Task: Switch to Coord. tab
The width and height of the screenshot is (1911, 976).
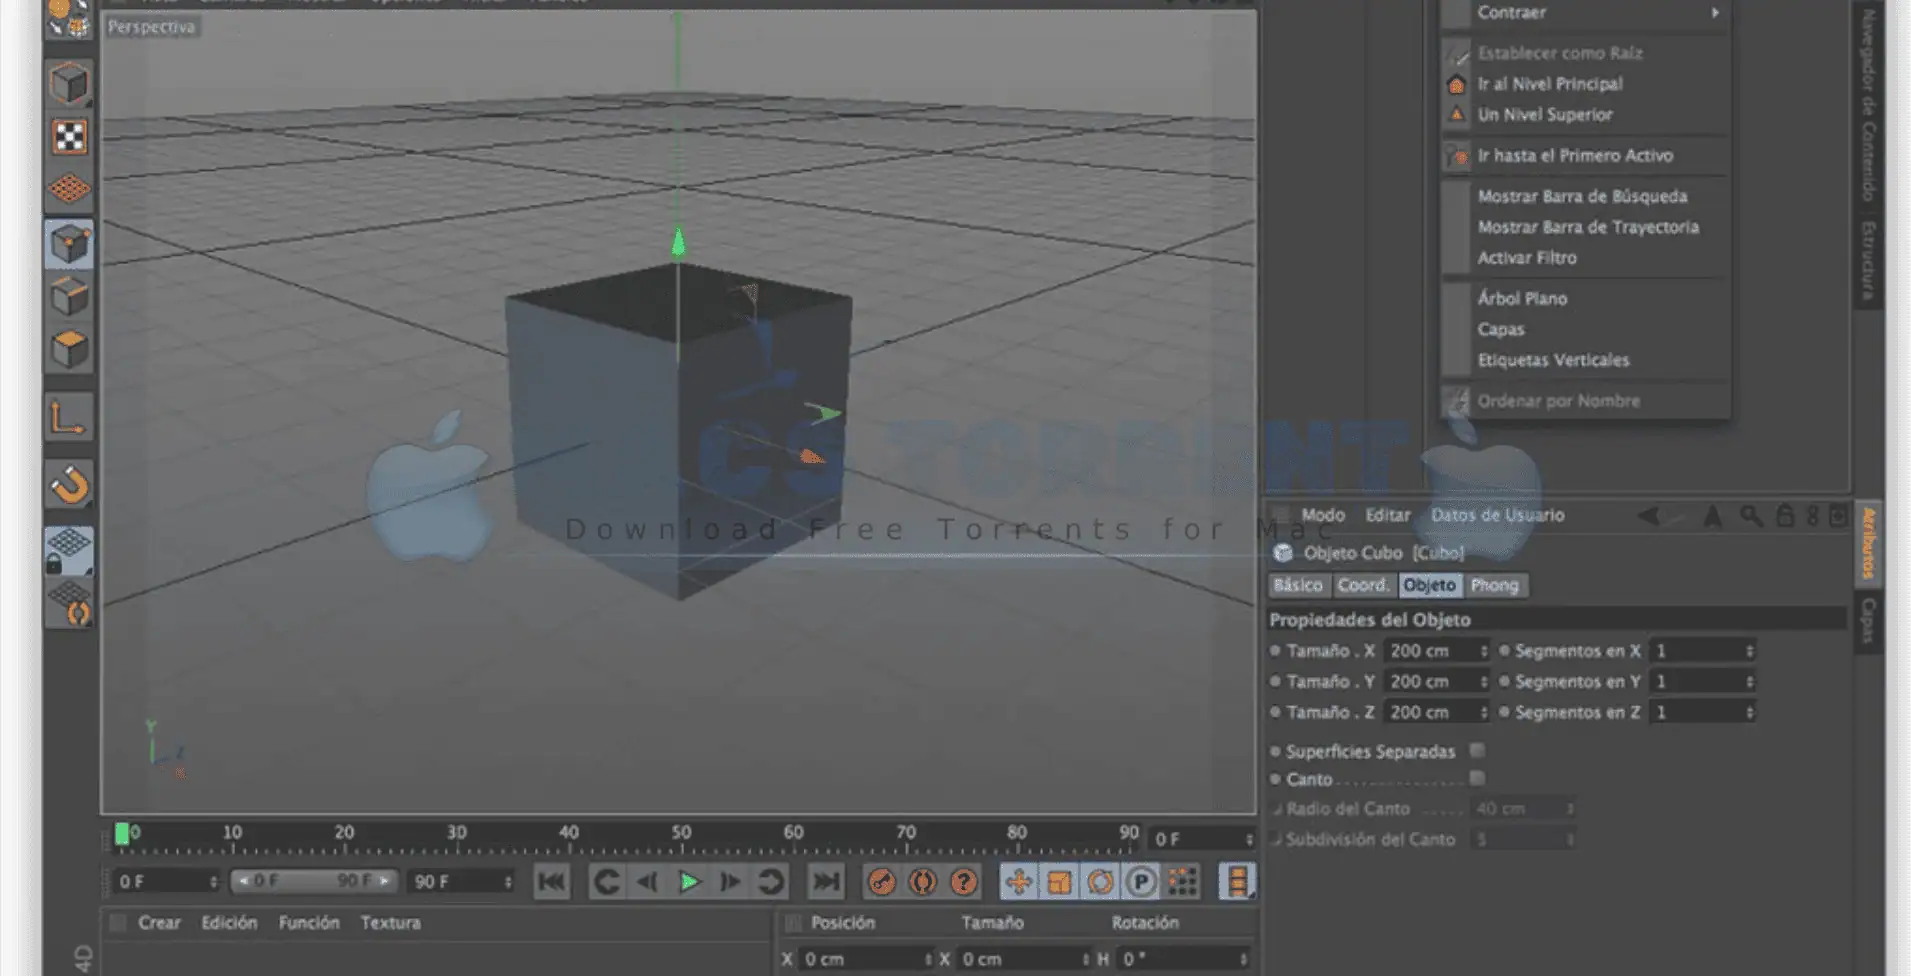Action: click(1363, 585)
